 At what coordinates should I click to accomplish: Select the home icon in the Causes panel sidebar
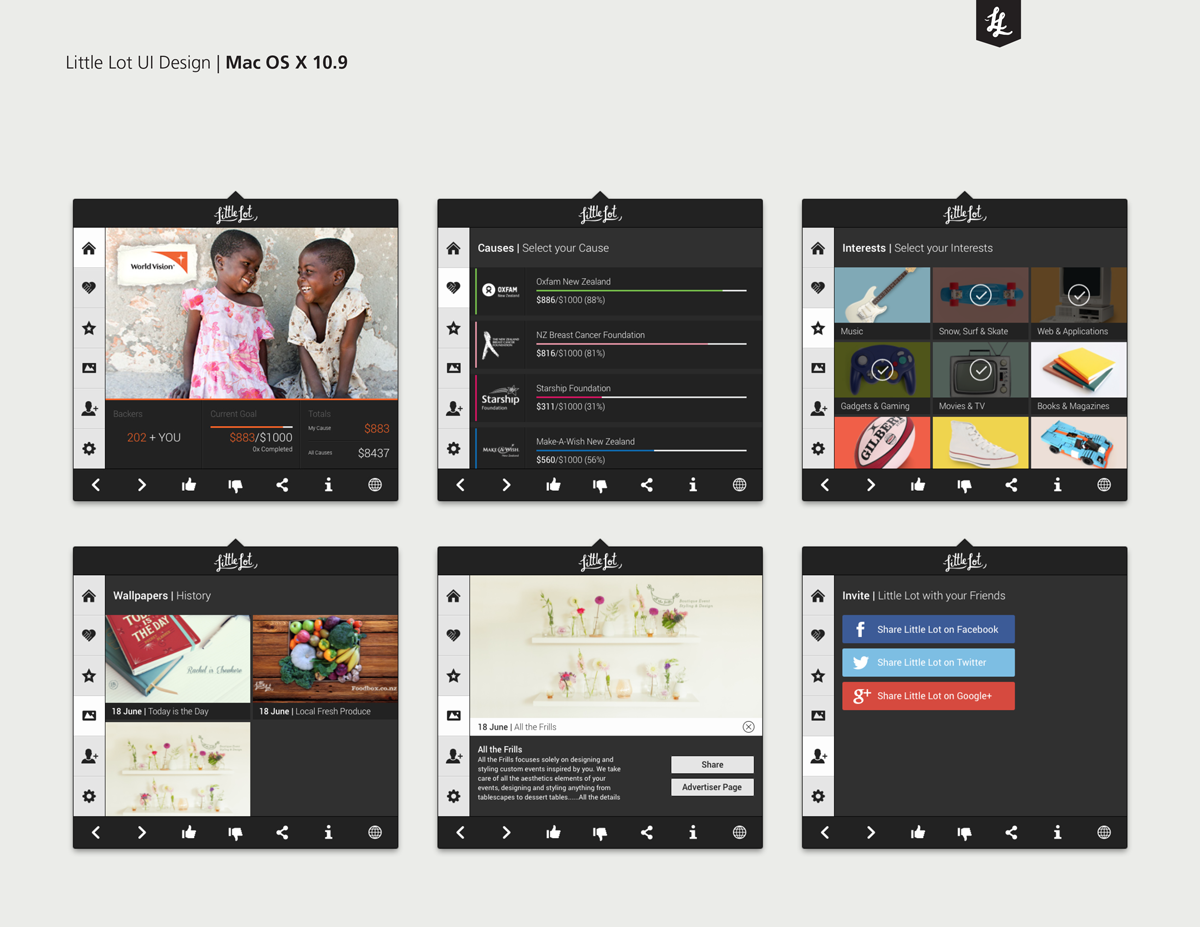coord(453,248)
